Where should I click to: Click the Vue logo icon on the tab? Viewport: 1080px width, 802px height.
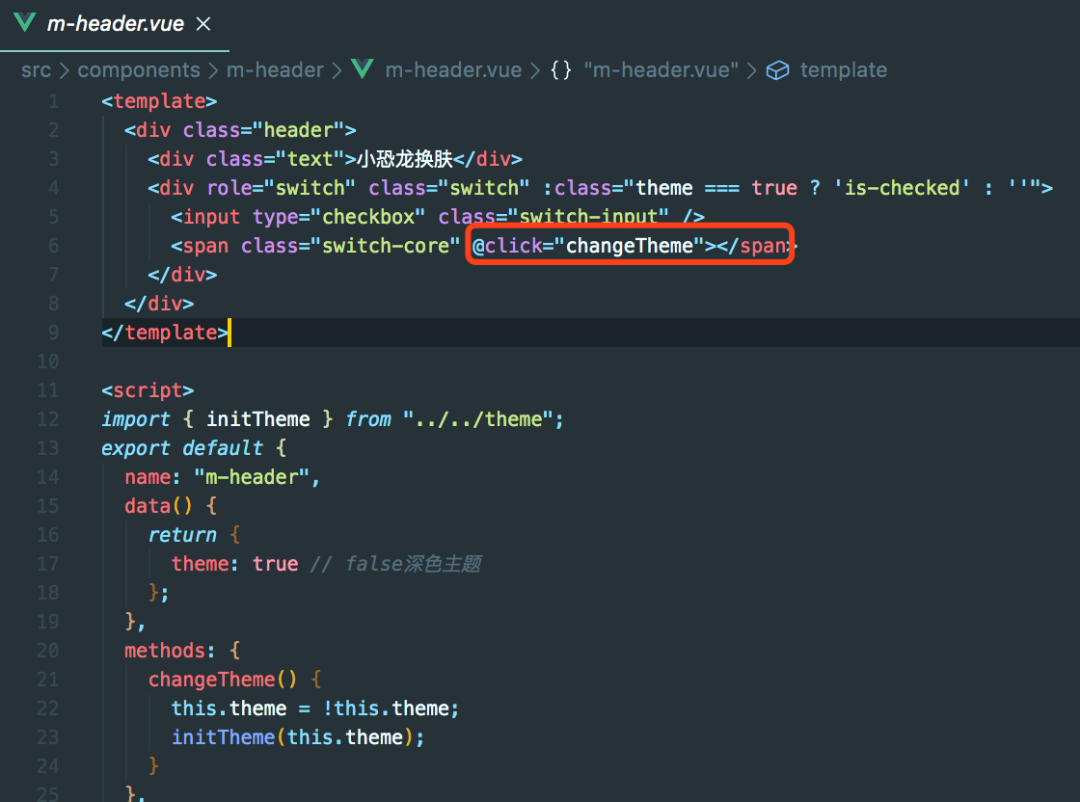24,23
